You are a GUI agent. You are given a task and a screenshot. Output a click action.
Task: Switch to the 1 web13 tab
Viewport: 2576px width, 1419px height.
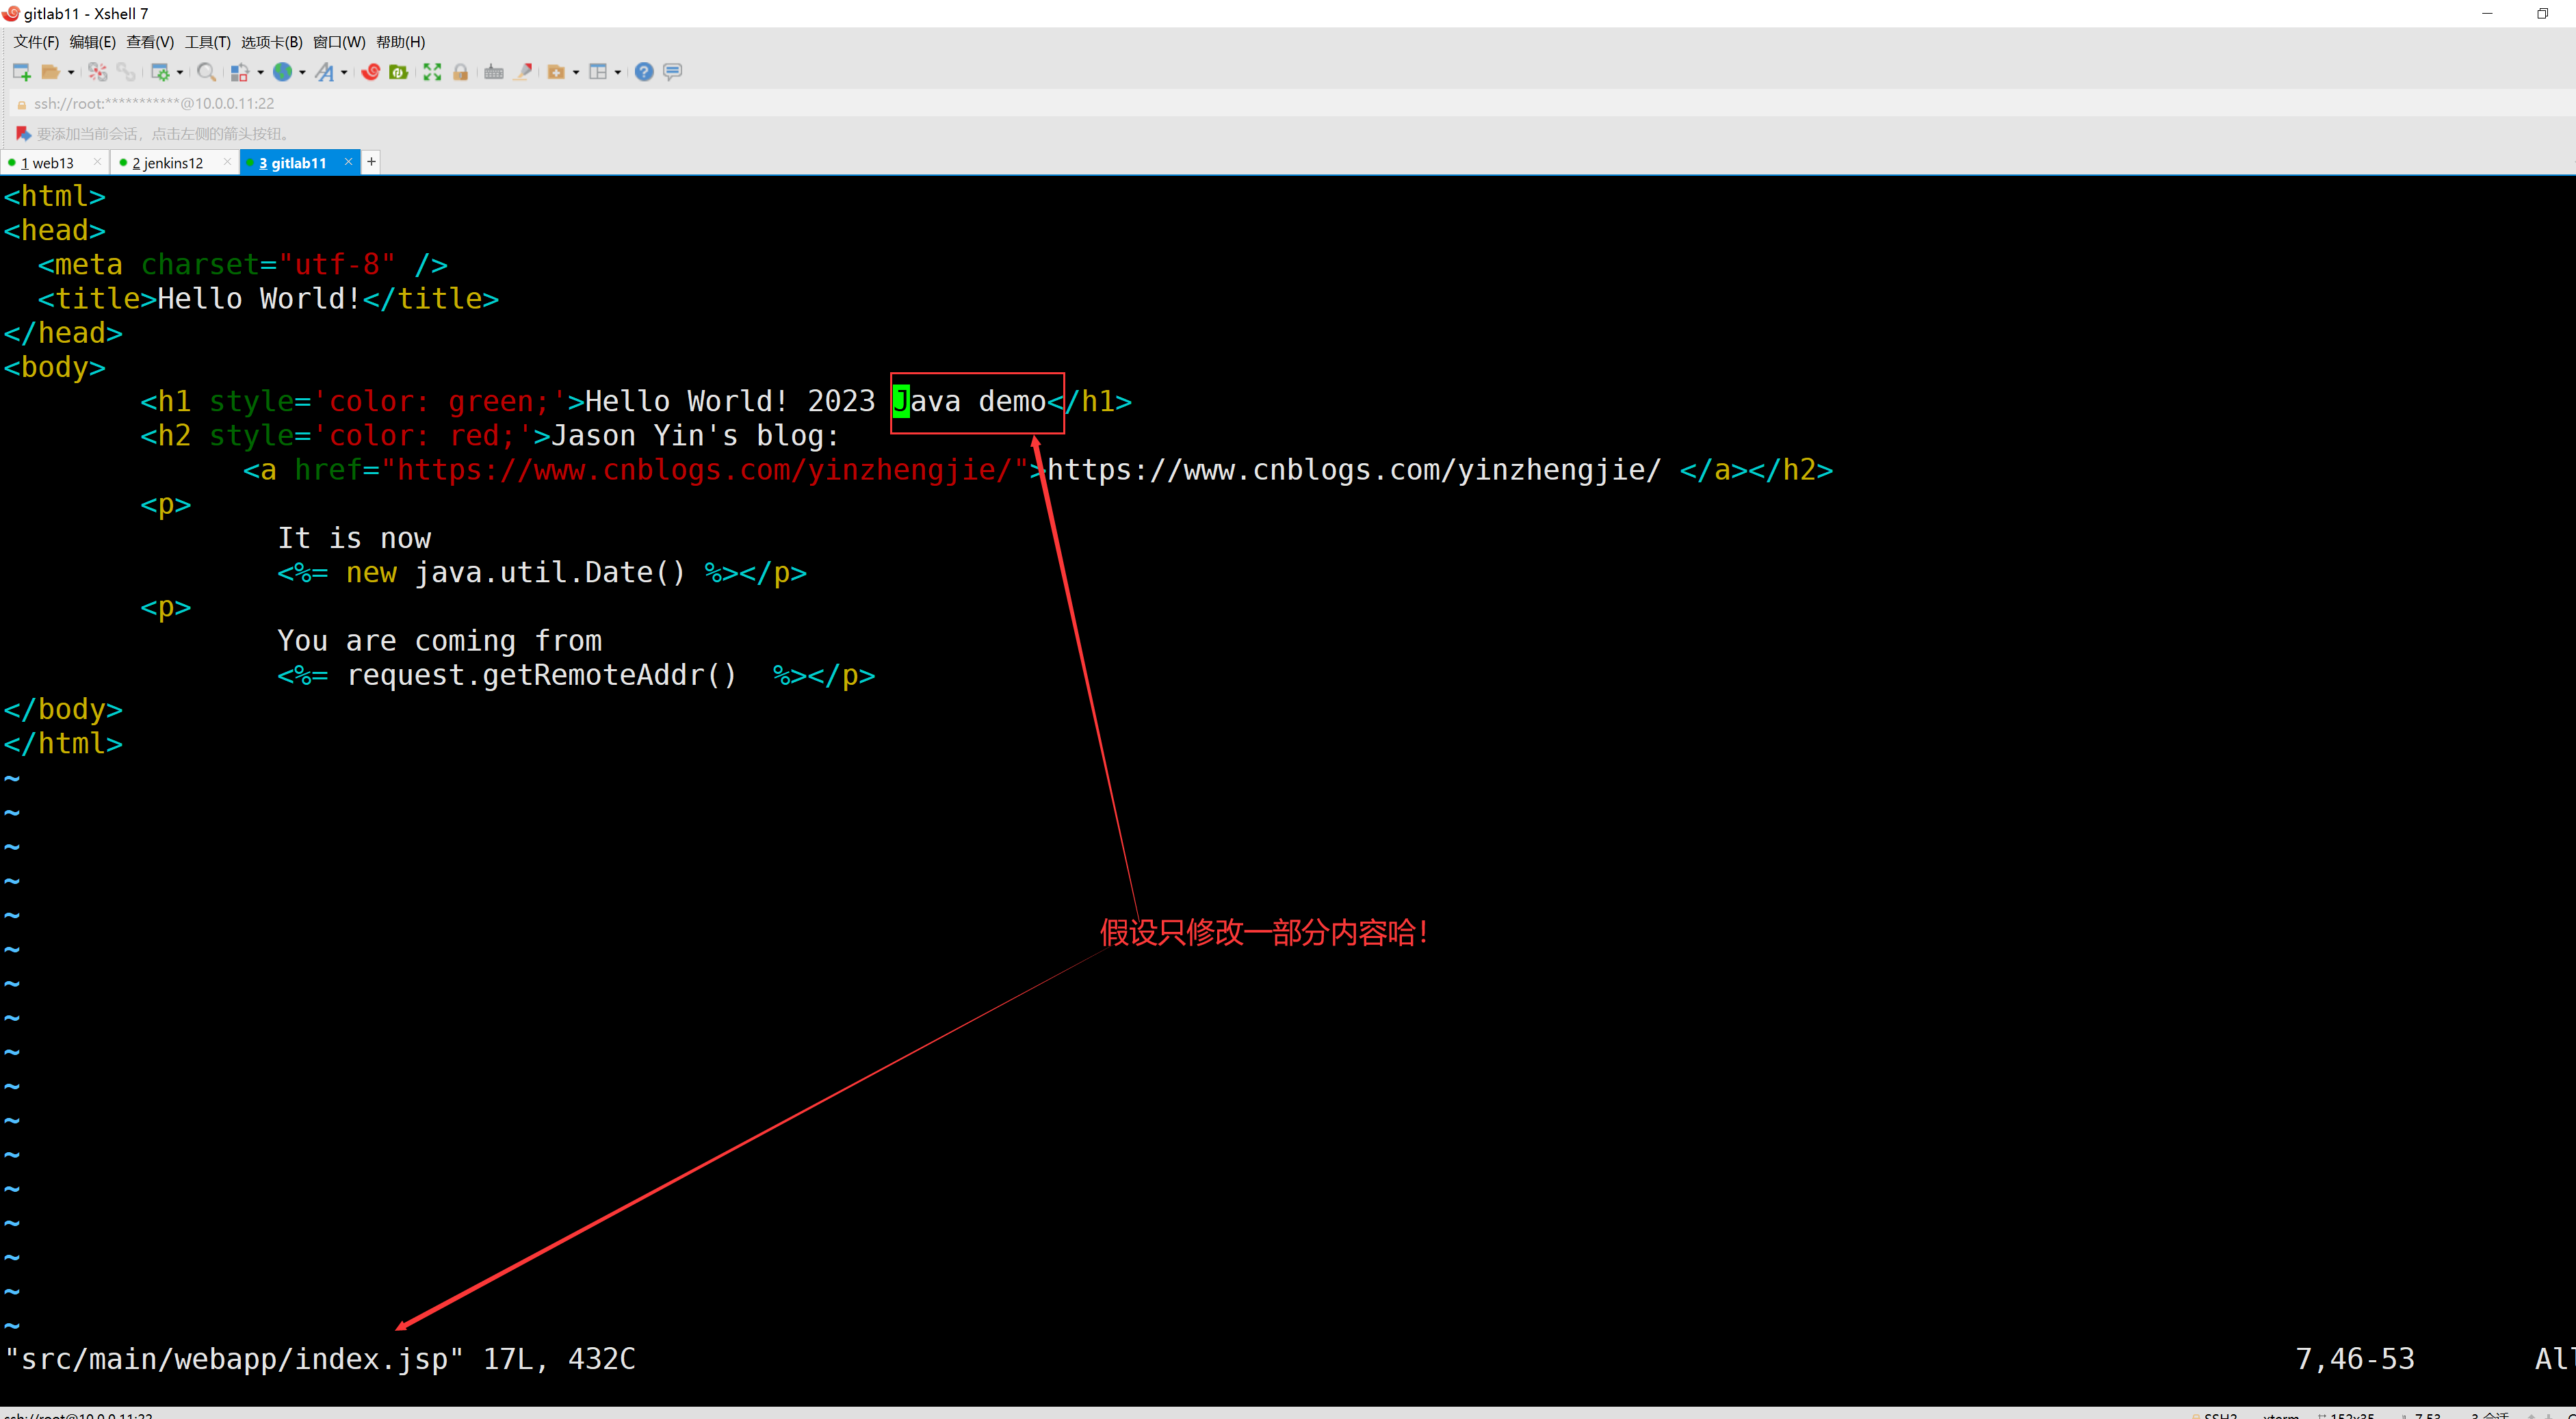47,163
